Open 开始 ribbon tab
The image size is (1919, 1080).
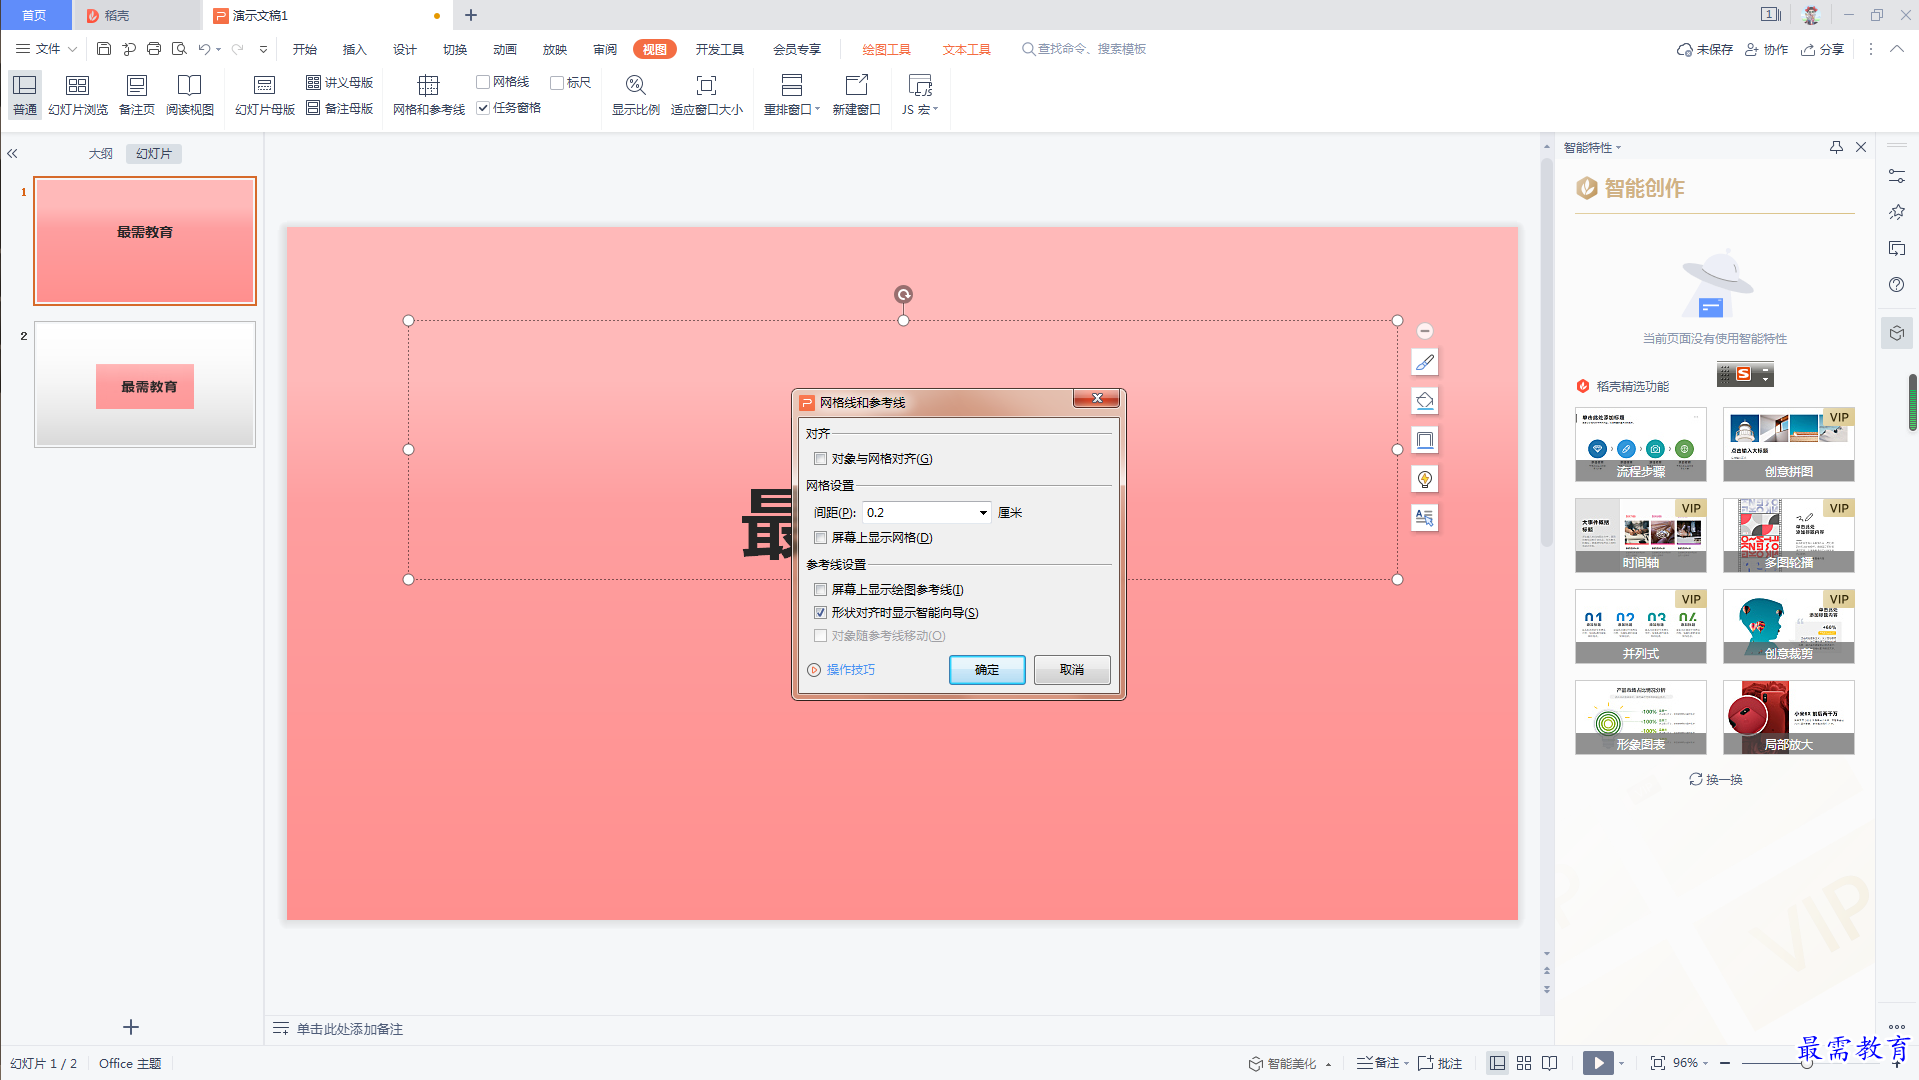click(304, 49)
